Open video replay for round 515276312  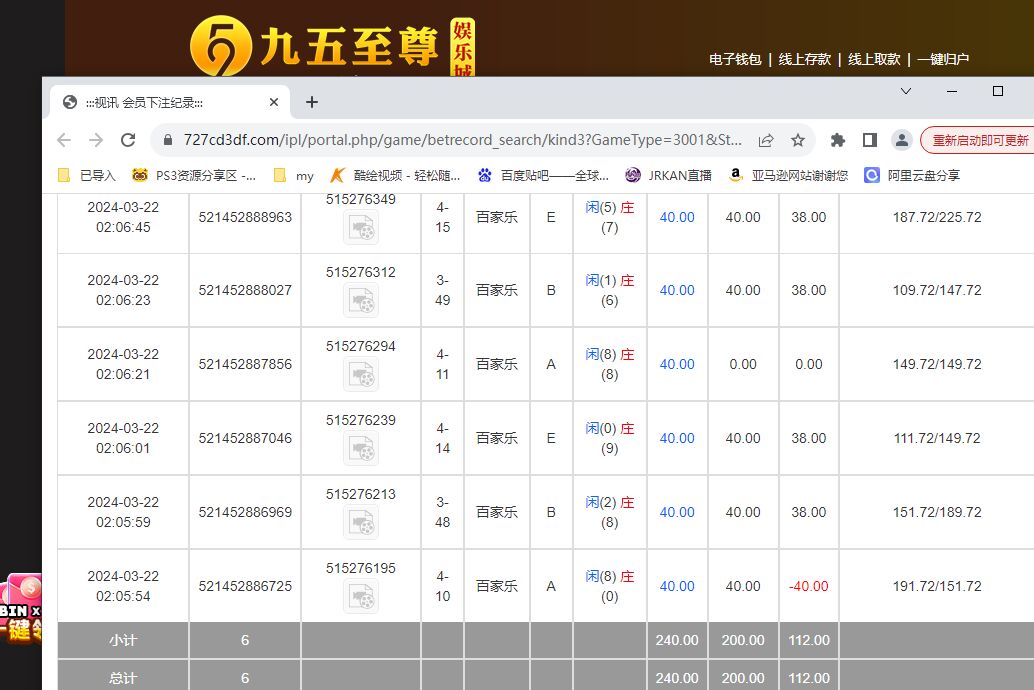click(360, 300)
